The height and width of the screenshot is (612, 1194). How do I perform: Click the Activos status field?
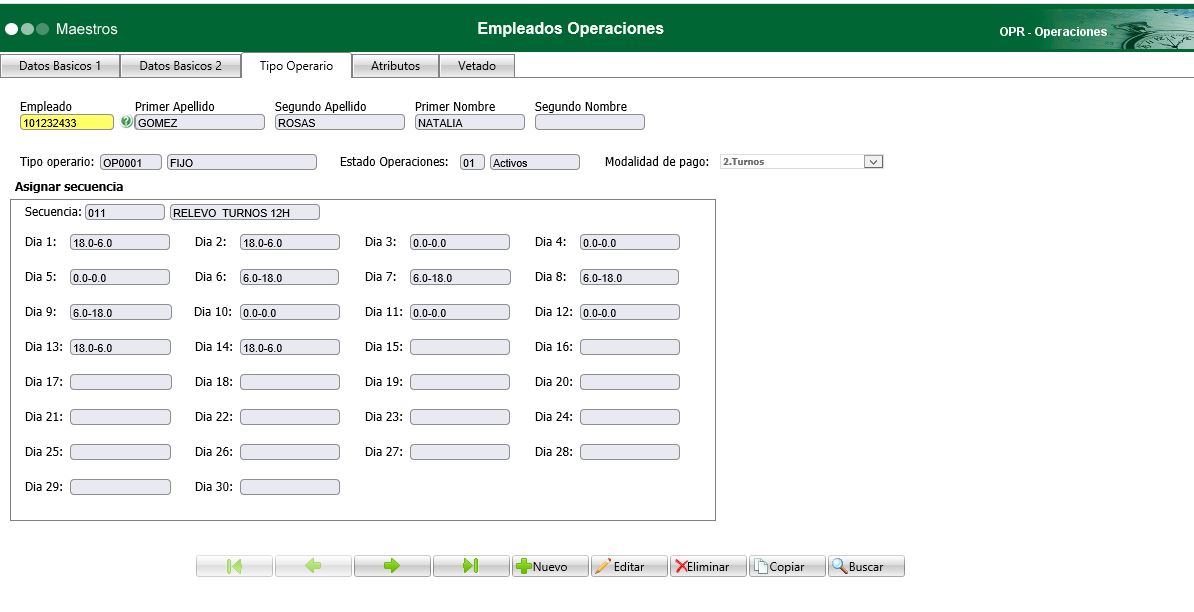tap(535, 162)
